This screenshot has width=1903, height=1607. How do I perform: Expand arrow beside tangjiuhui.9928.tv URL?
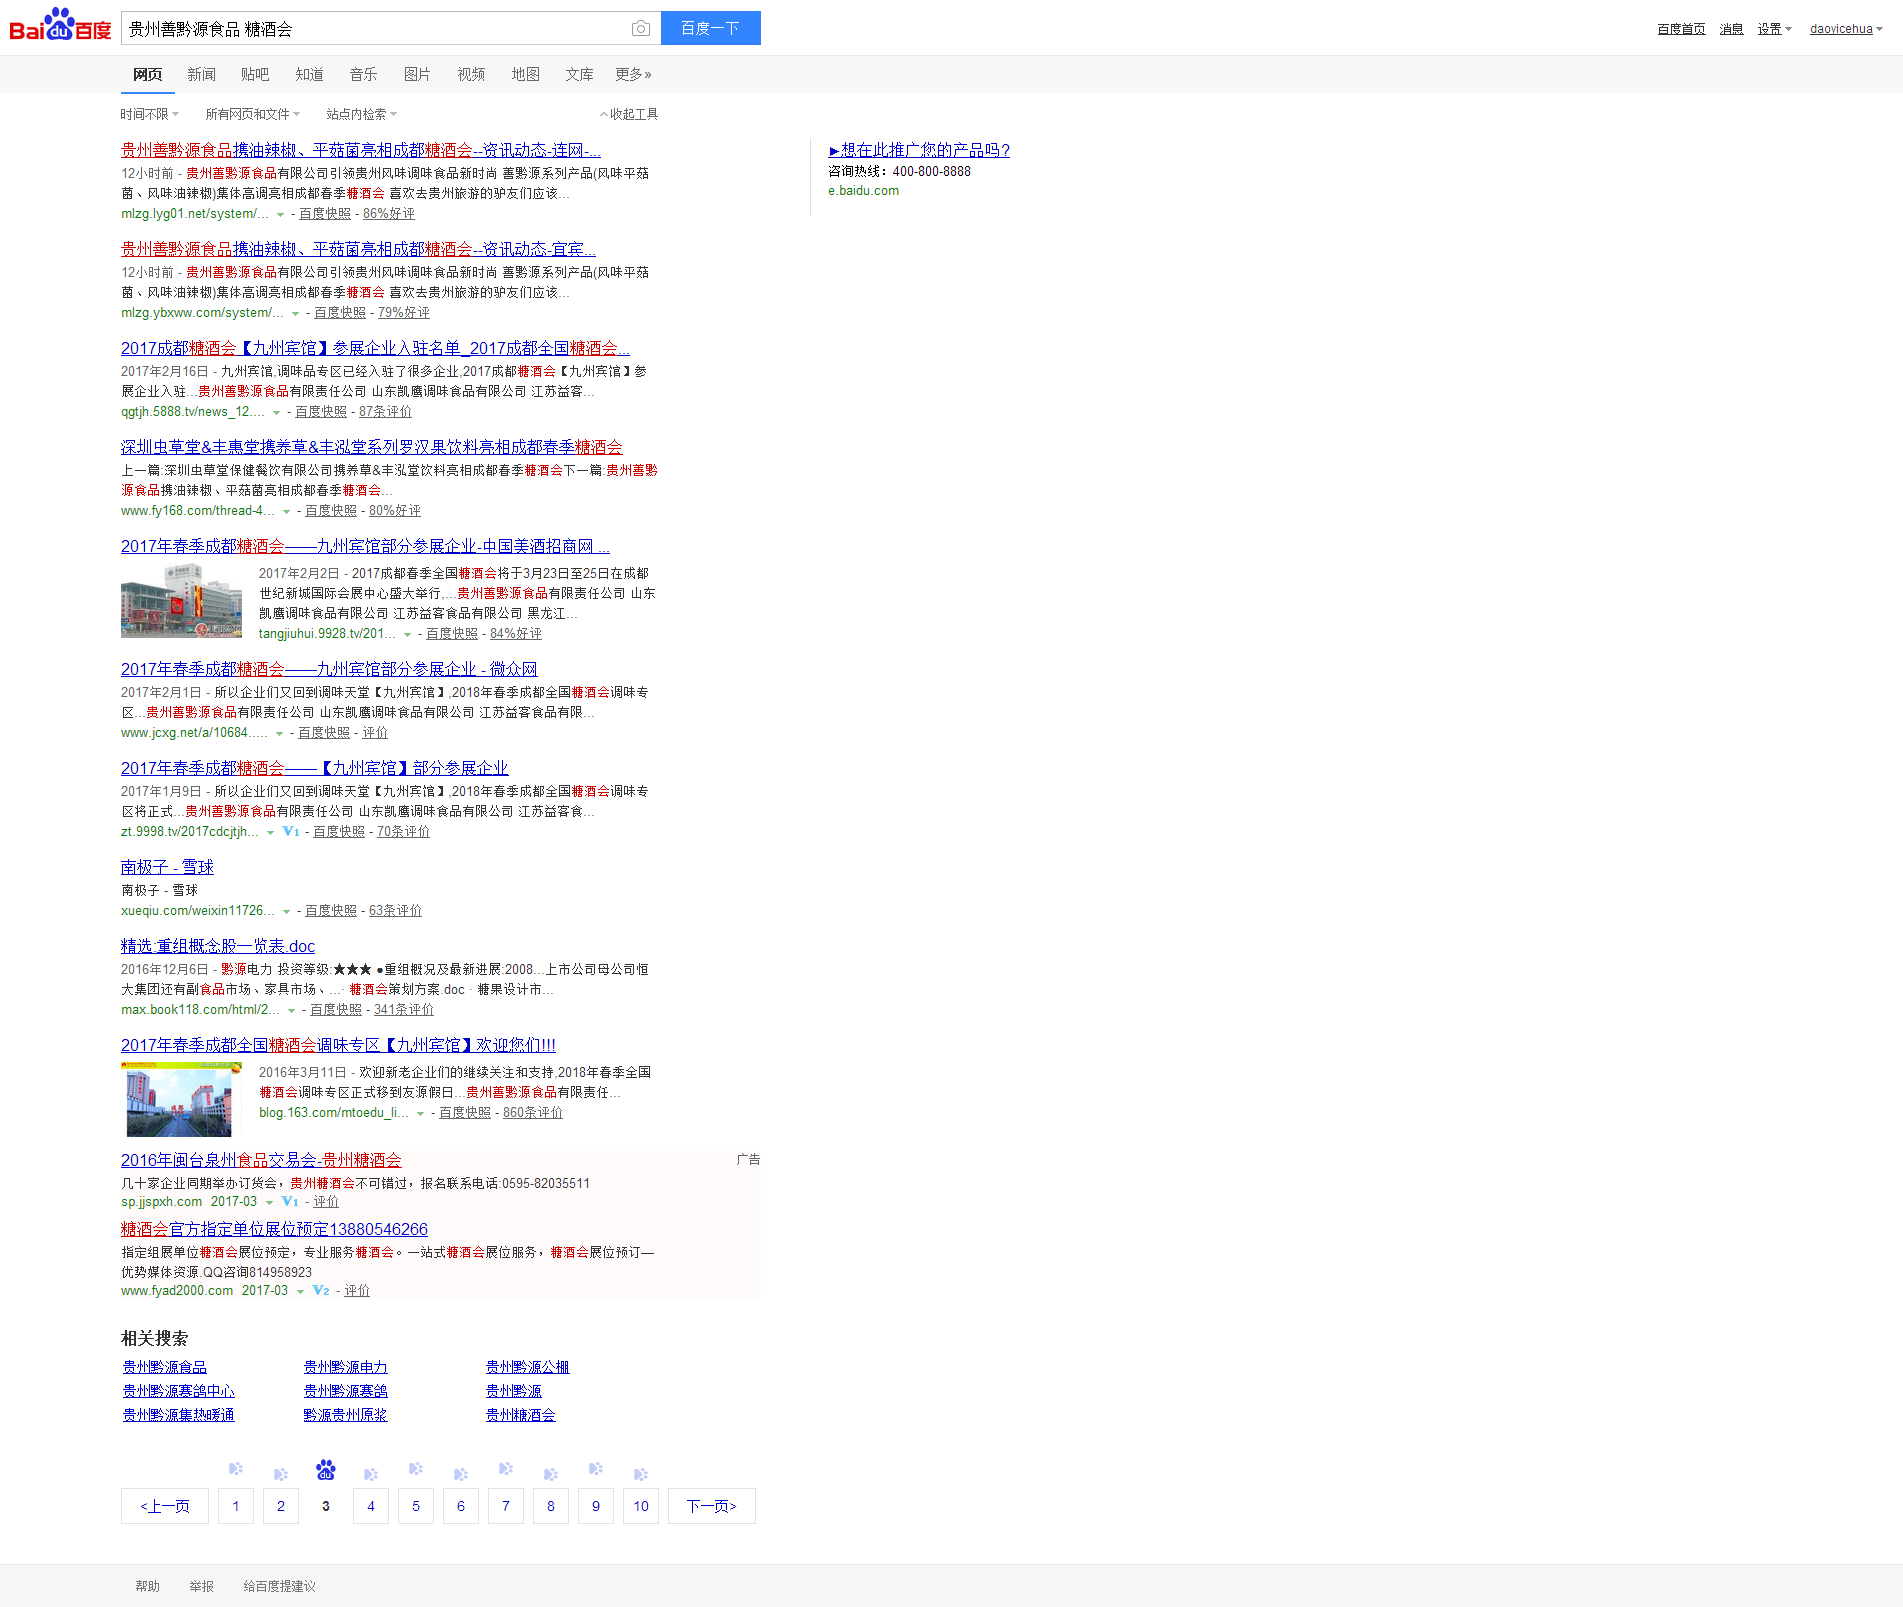[x=407, y=634]
